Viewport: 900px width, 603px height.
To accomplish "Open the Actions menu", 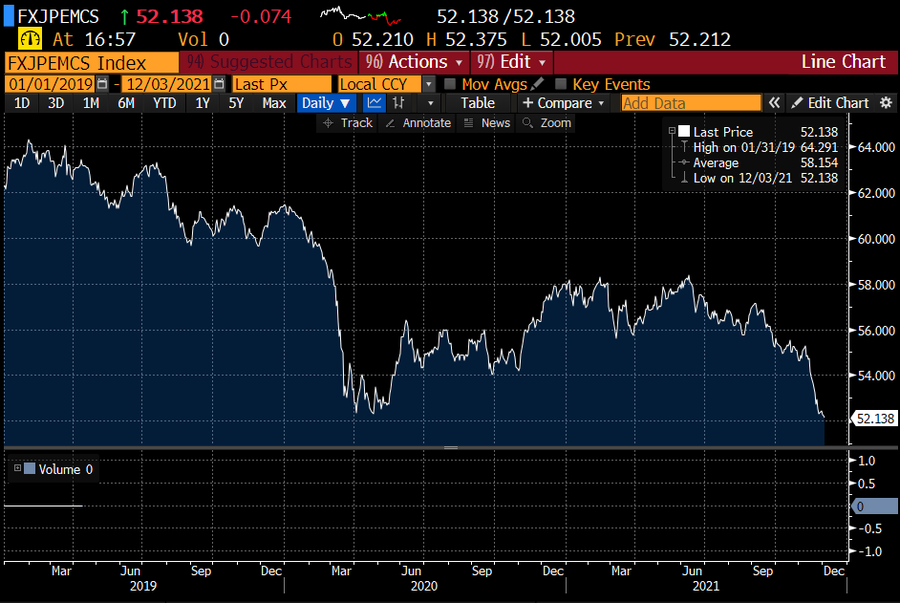I will 415,62.
